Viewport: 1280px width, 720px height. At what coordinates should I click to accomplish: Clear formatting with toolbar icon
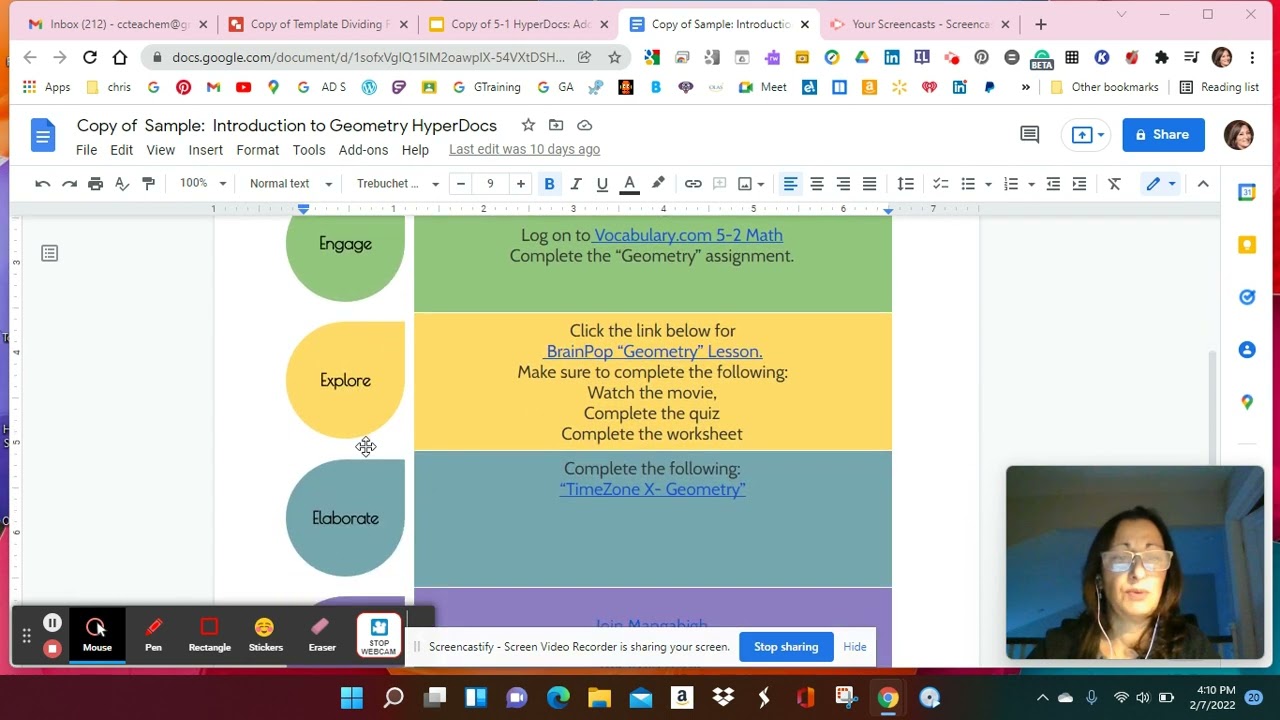pos(1114,184)
